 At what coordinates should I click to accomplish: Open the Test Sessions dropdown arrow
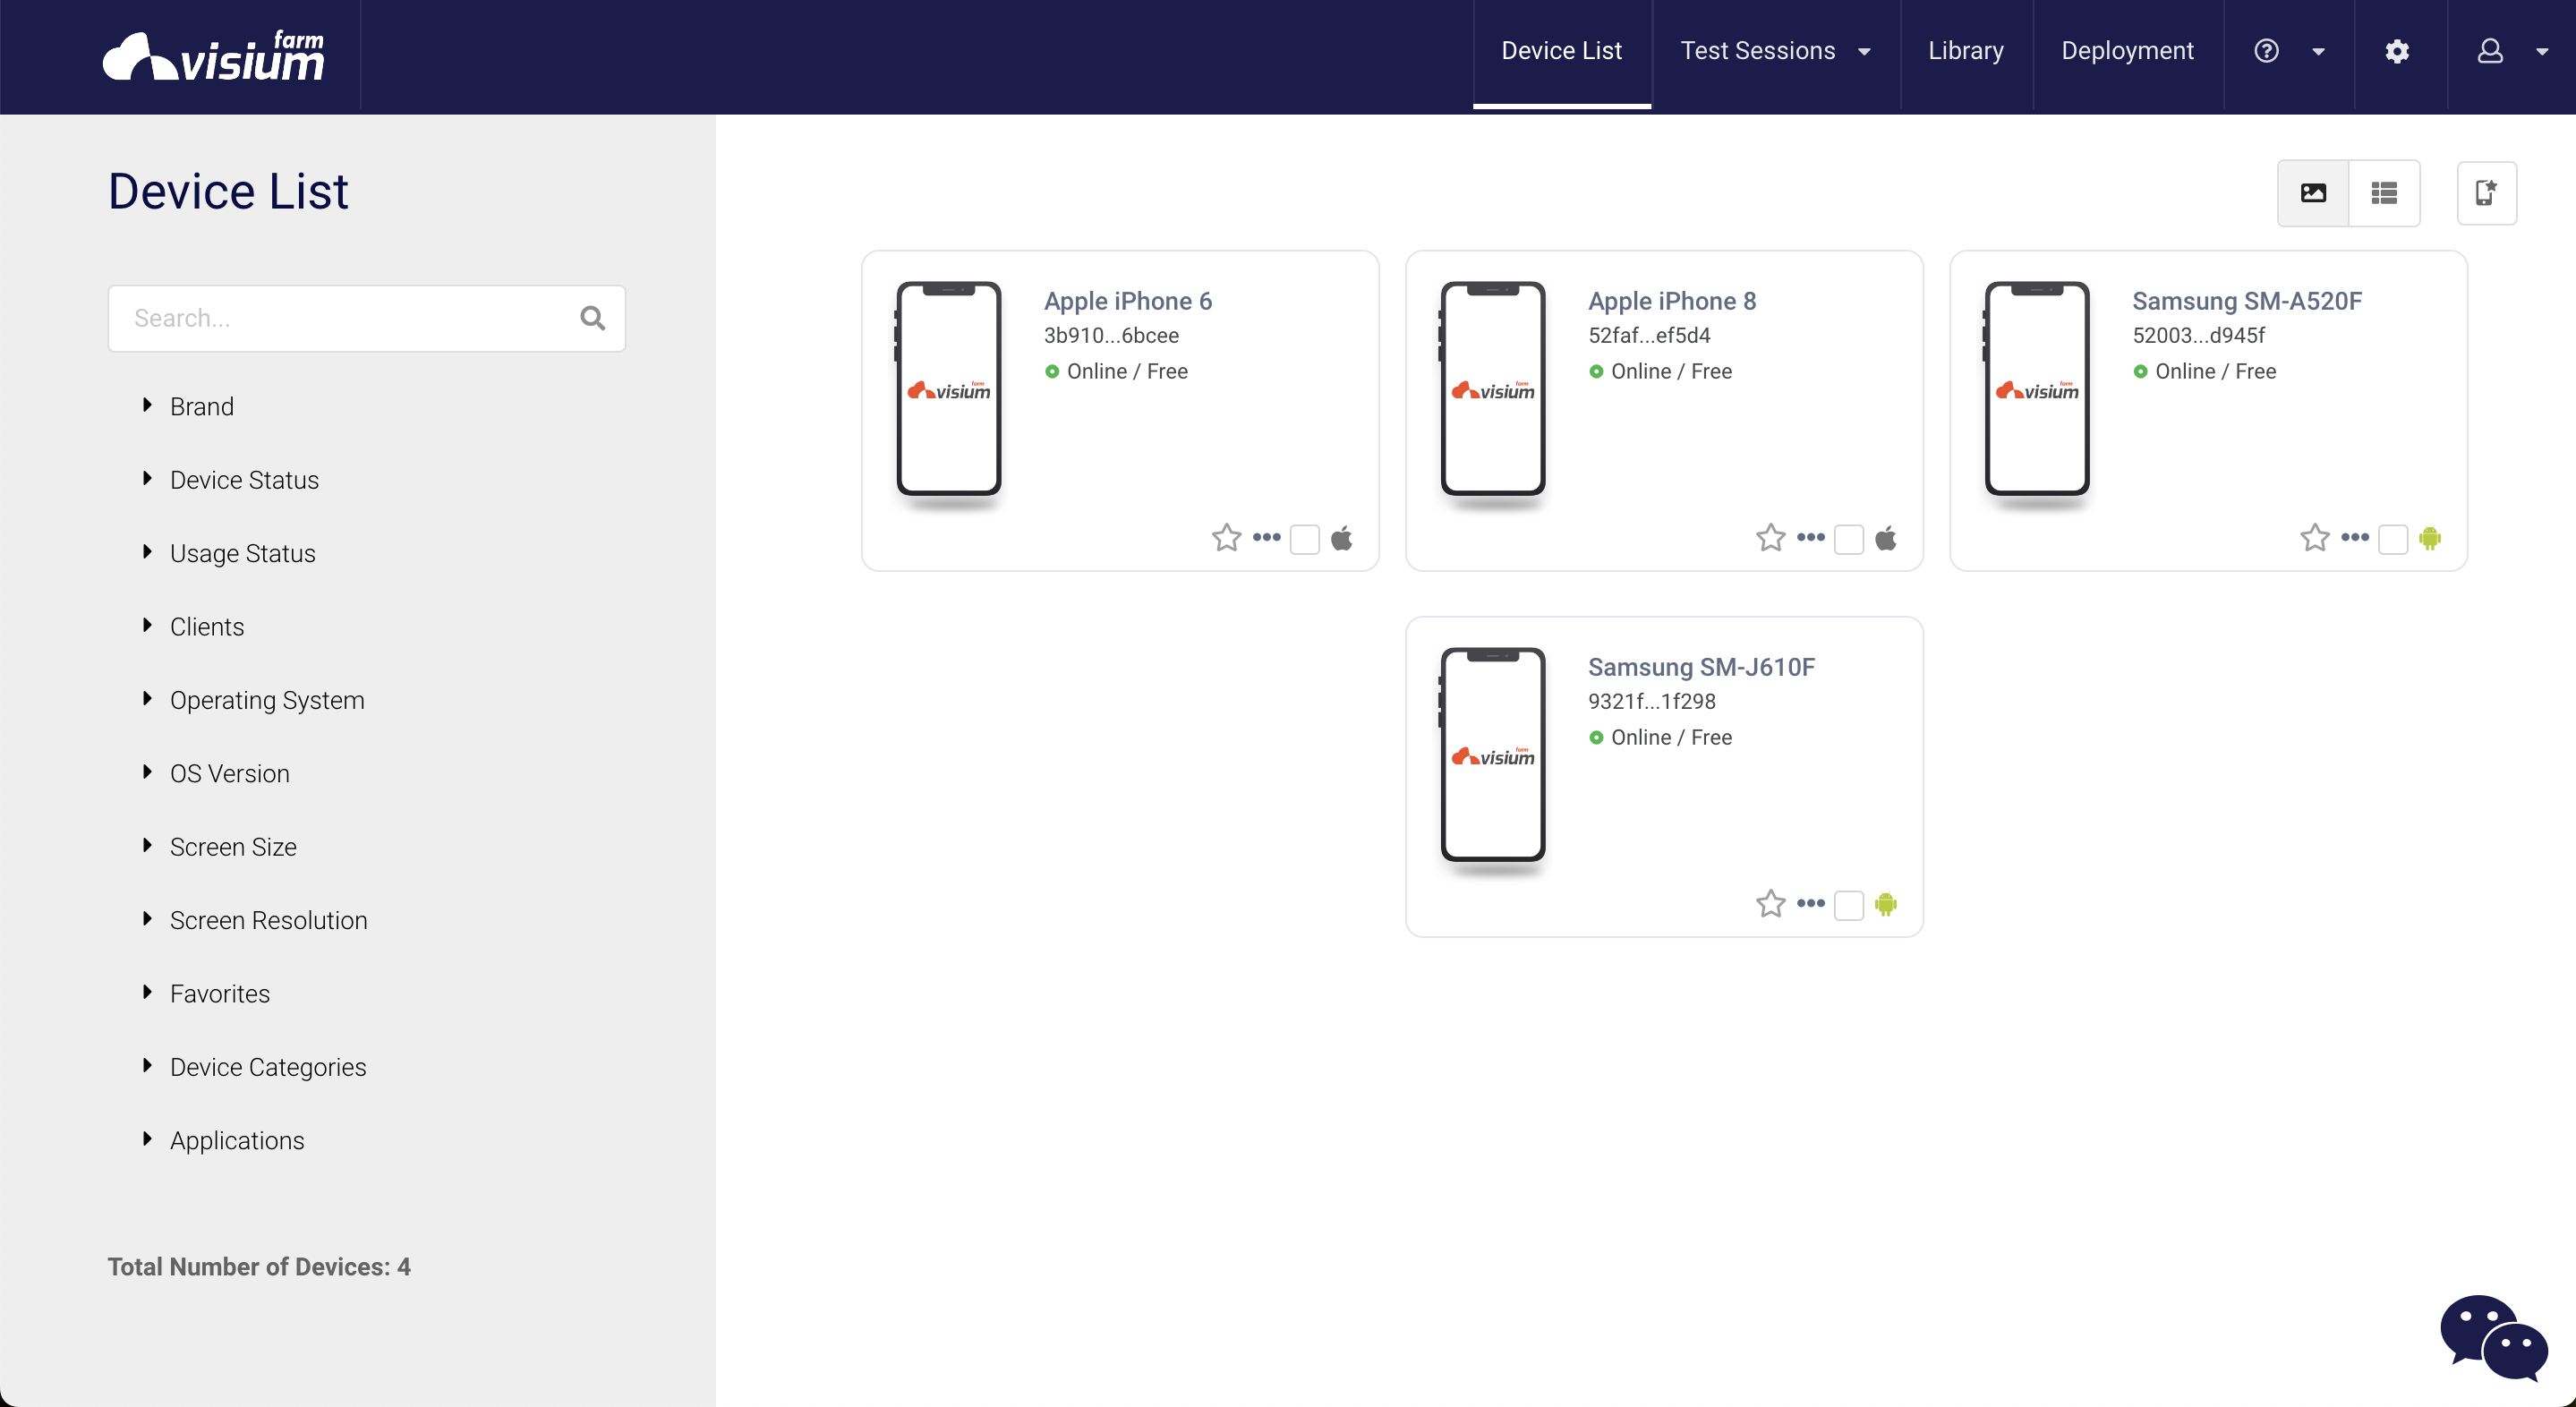click(x=1864, y=52)
